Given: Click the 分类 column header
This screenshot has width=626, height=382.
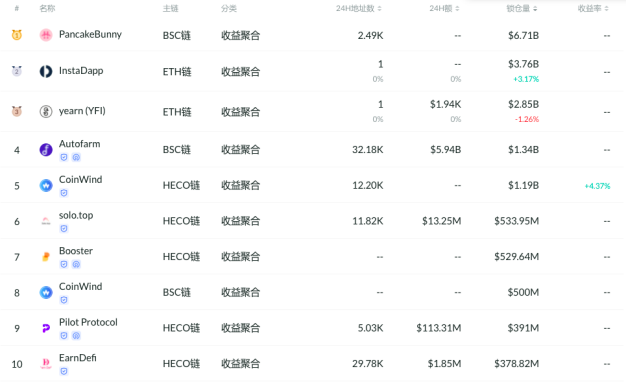Looking at the screenshot, I should click(x=229, y=8).
